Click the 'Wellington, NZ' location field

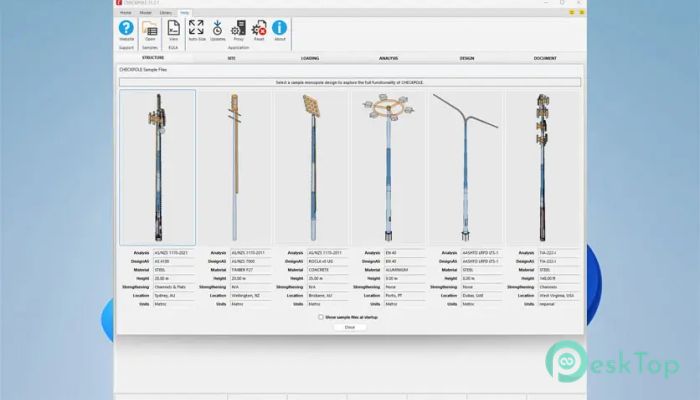click(251, 296)
